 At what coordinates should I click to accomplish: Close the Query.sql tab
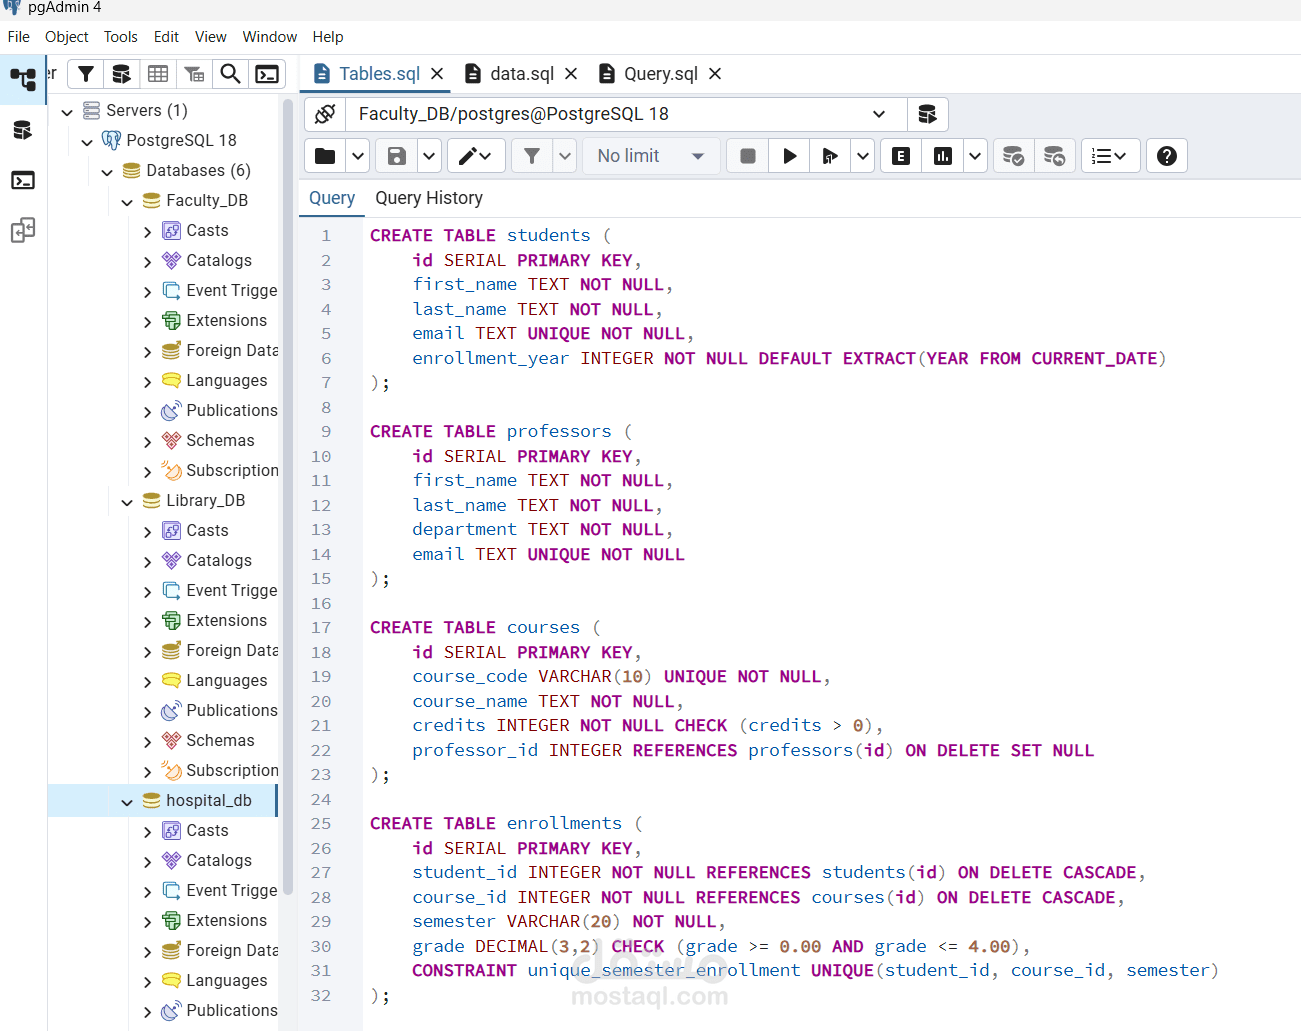[715, 74]
